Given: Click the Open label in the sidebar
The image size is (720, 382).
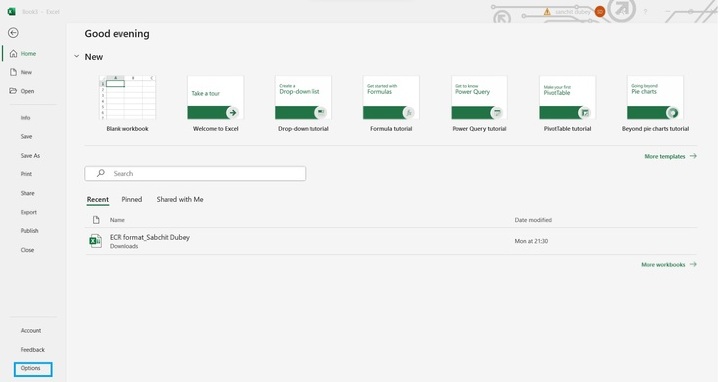Looking at the screenshot, I should tap(27, 91).
